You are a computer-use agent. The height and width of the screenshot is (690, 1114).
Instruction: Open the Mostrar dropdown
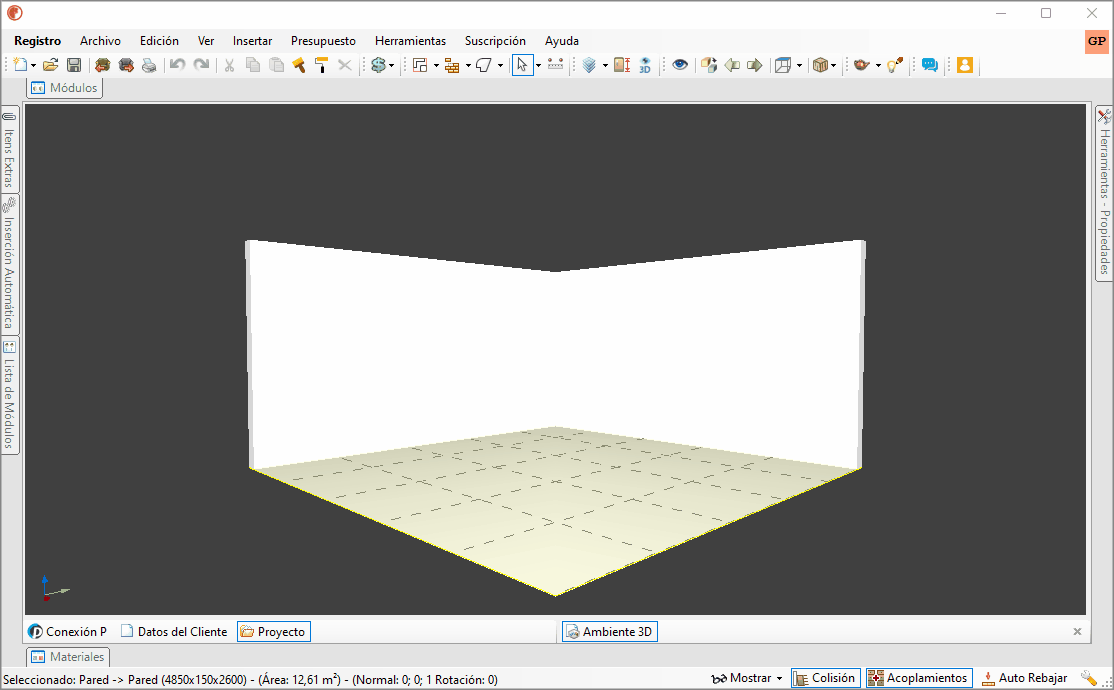coord(747,678)
